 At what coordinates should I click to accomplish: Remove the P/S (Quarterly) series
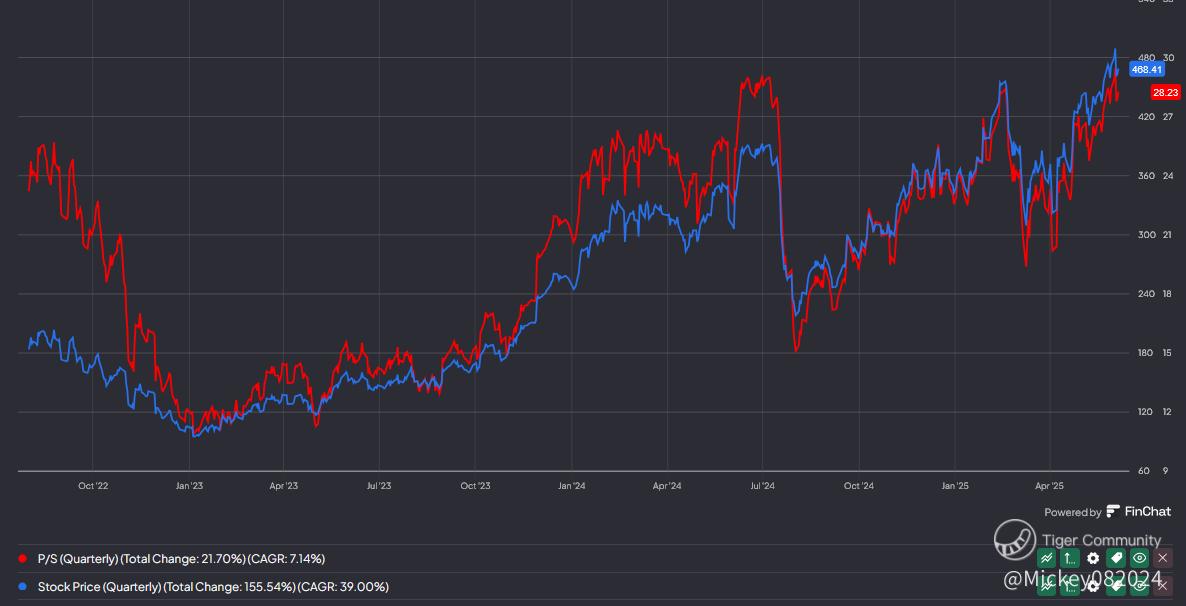click(1163, 558)
